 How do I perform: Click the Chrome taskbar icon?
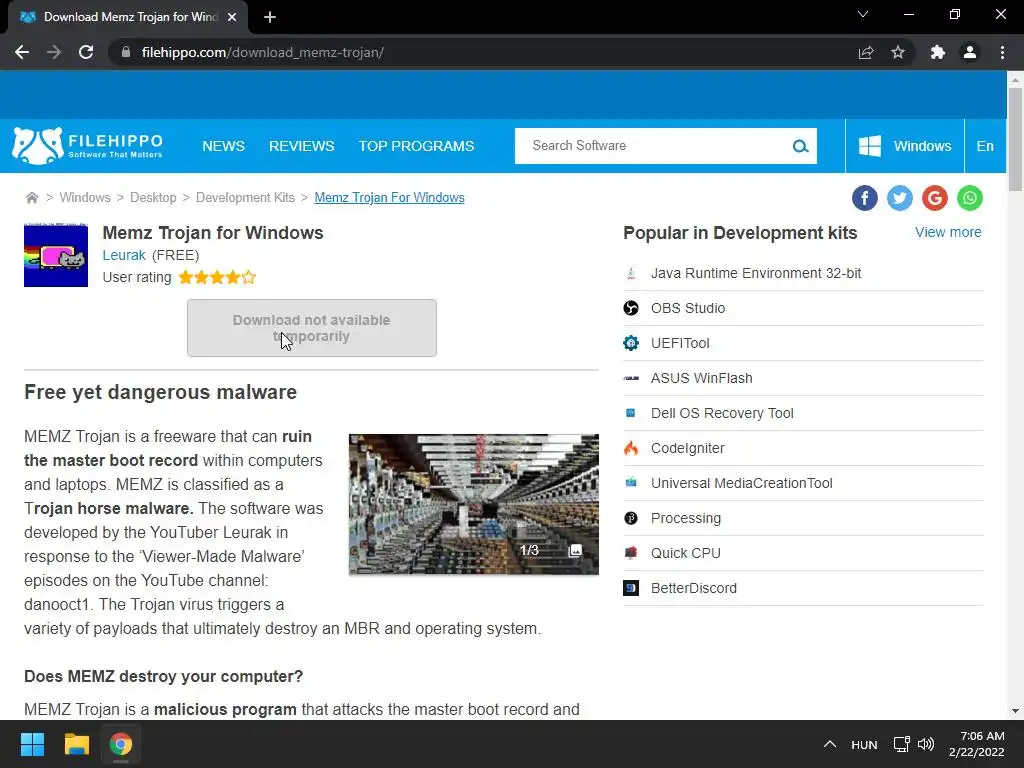point(120,744)
